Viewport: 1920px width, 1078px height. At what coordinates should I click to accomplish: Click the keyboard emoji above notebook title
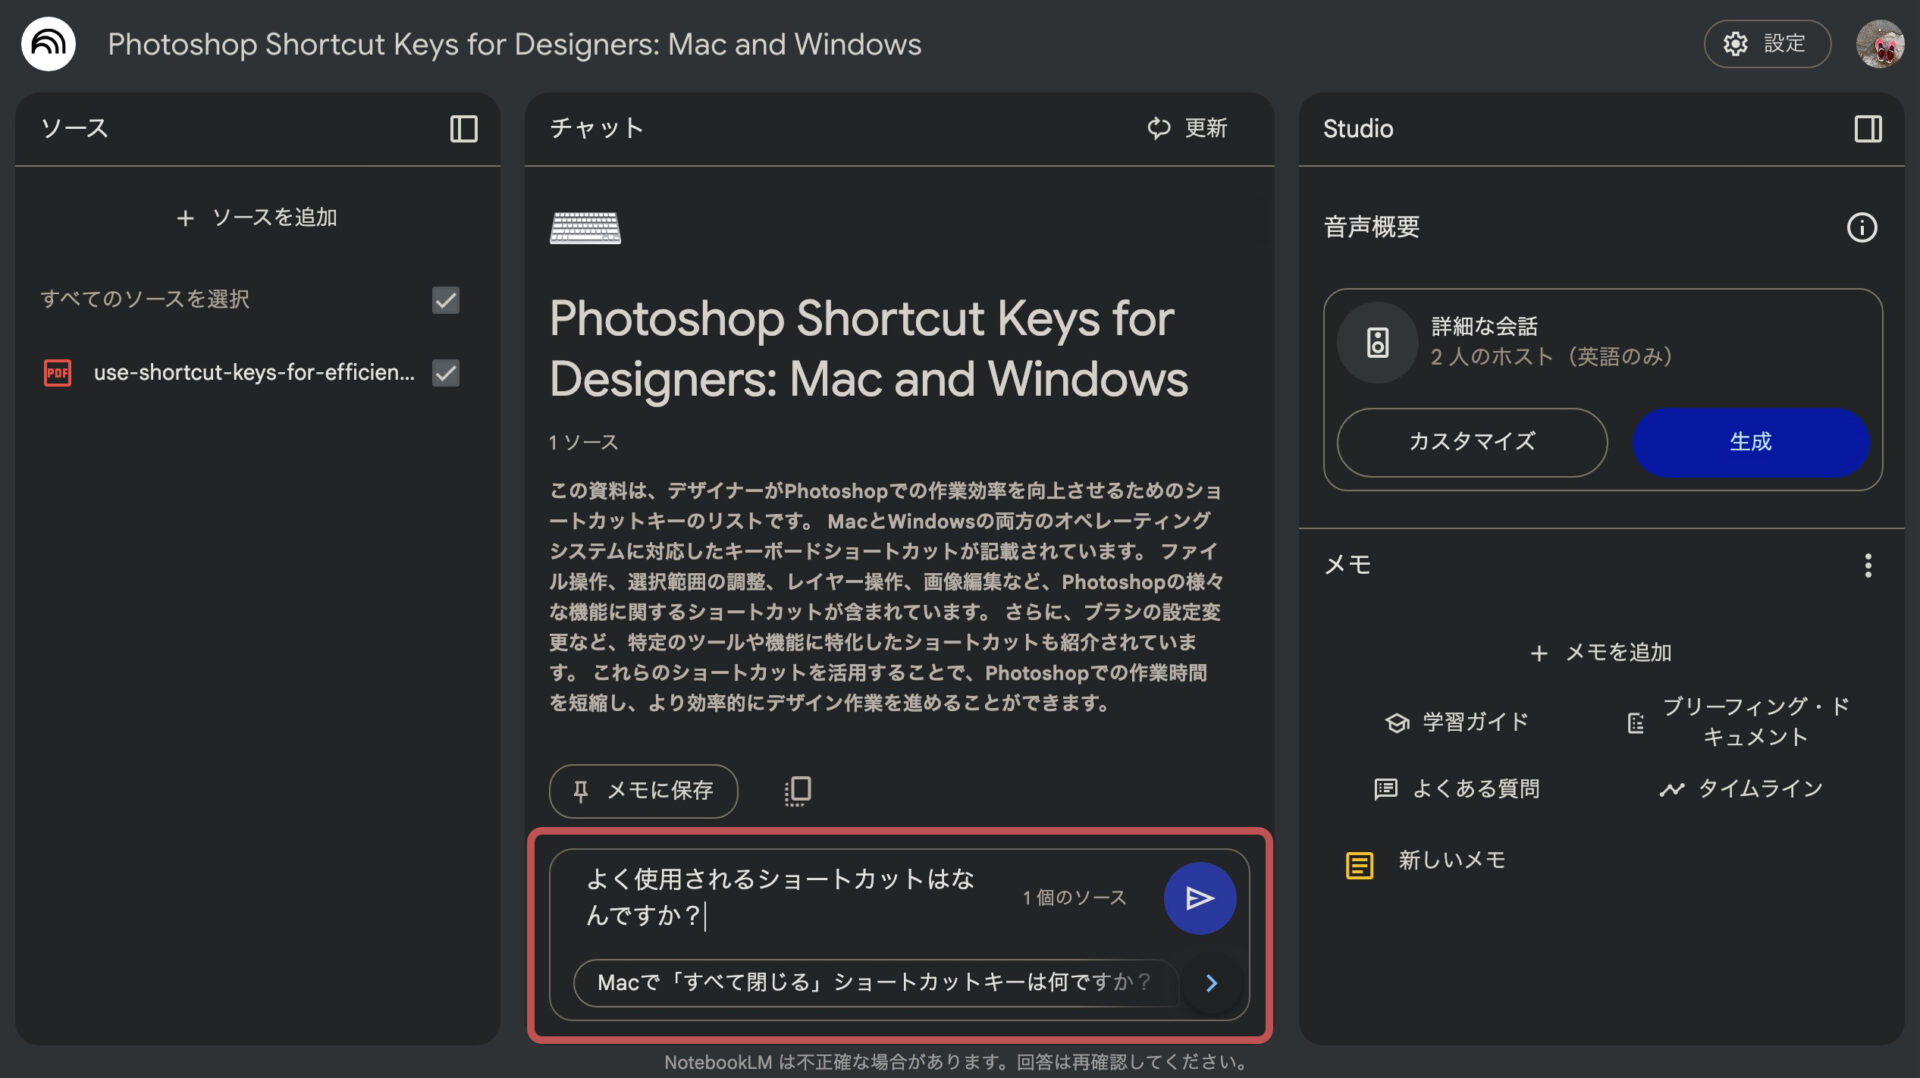pos(585,228)
